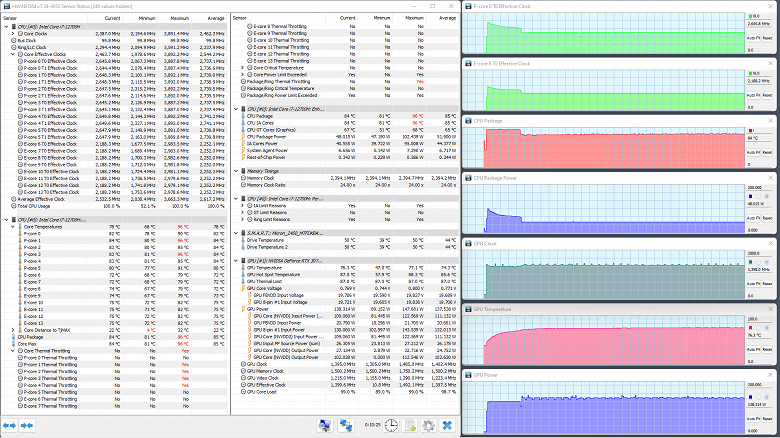The image size is (780, 438).
Task: Click red color swatch in CPU Package graph
Action: [x=750, y=130]
